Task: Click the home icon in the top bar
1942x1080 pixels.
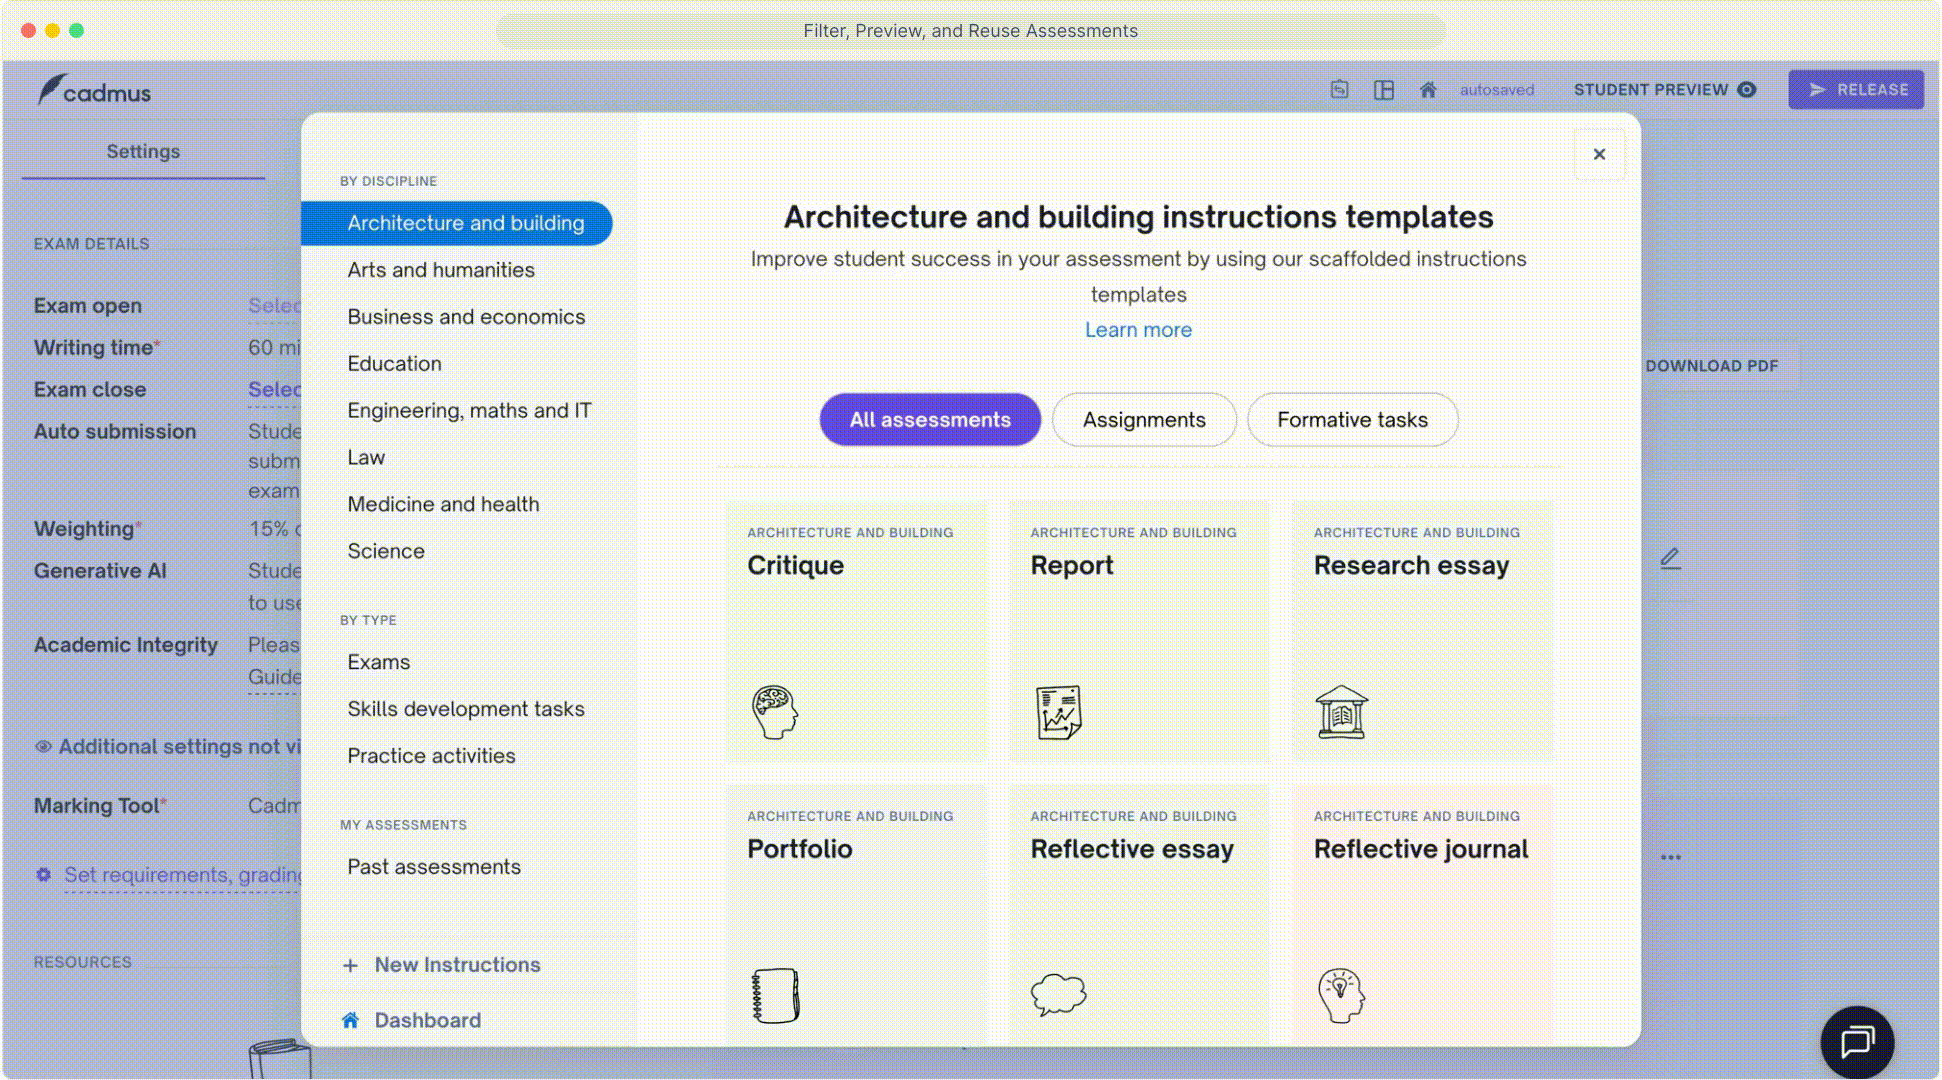Action: pos(1428,89)
